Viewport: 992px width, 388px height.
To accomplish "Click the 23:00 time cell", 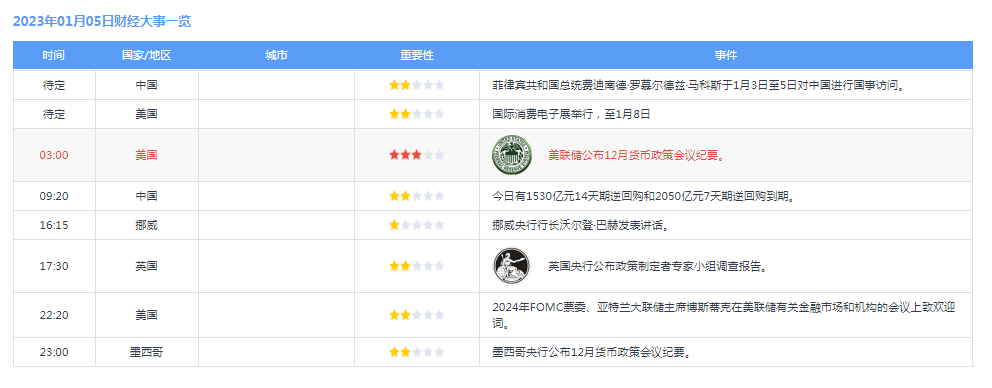I will pyautogui.click(x=54, y=352).
